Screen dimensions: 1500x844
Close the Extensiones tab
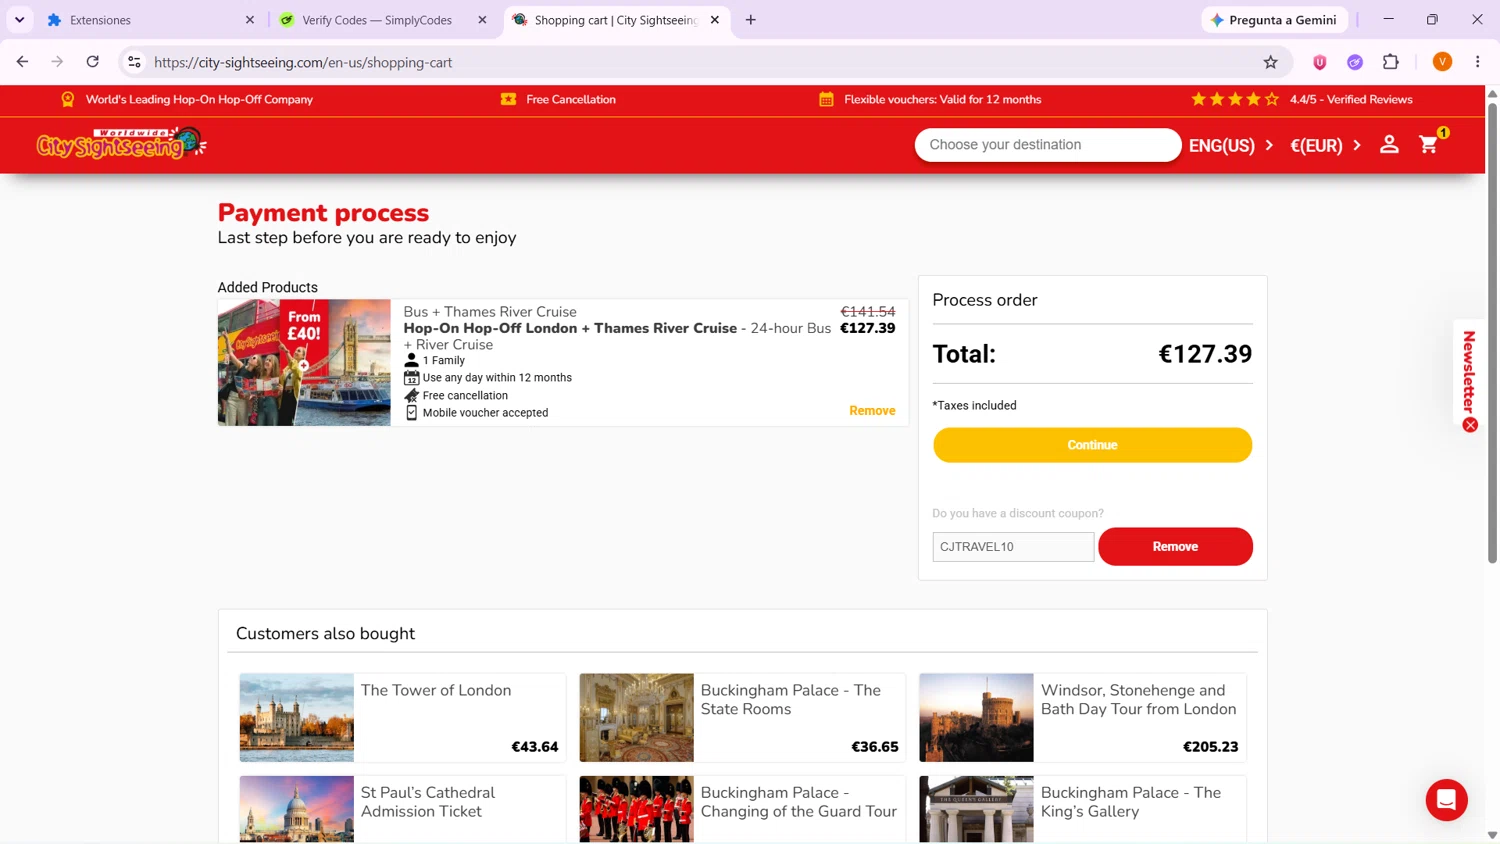pos(250,20)
